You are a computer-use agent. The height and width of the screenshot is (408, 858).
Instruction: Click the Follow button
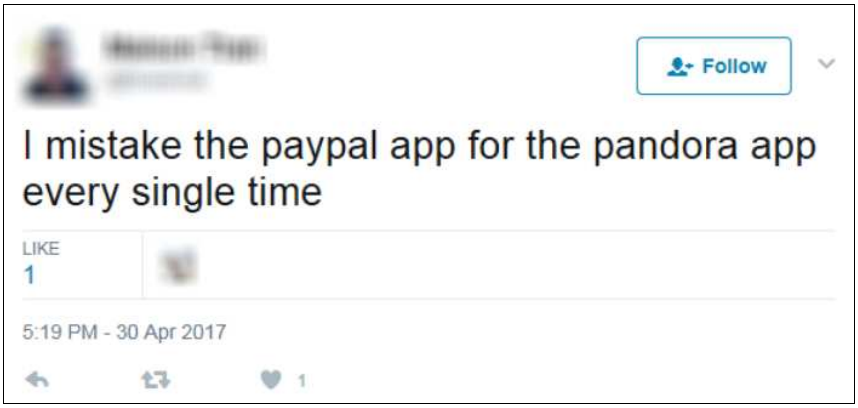714,66
